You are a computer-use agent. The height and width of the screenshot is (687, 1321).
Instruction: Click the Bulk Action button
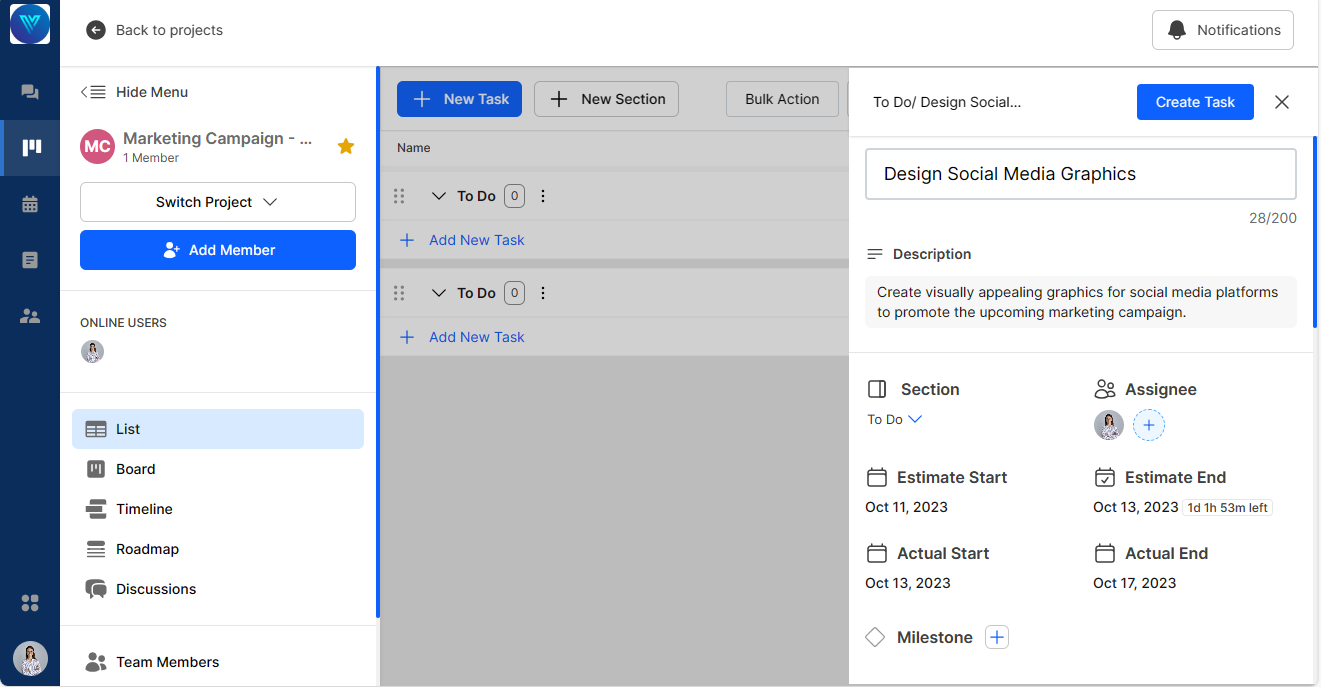(782, 99)
